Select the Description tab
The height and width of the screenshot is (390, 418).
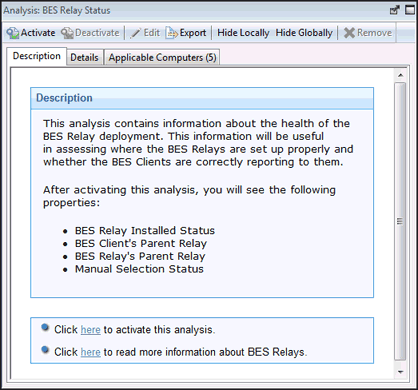click(x=37, y=56)
